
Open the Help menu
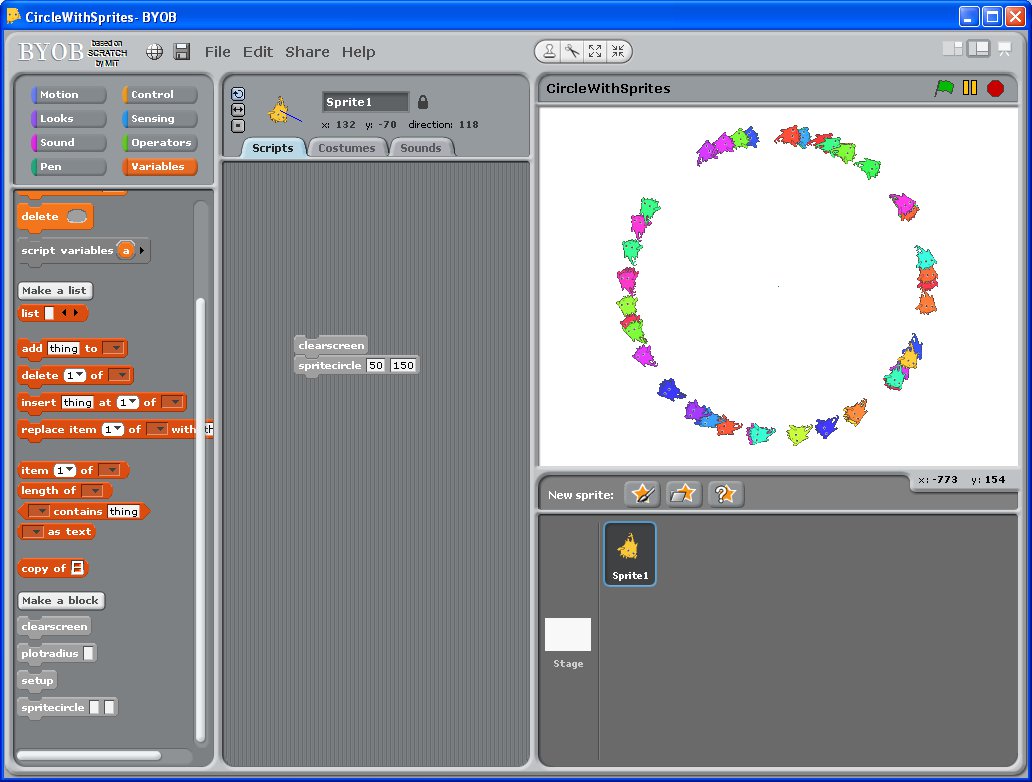(x=358, y=52)
